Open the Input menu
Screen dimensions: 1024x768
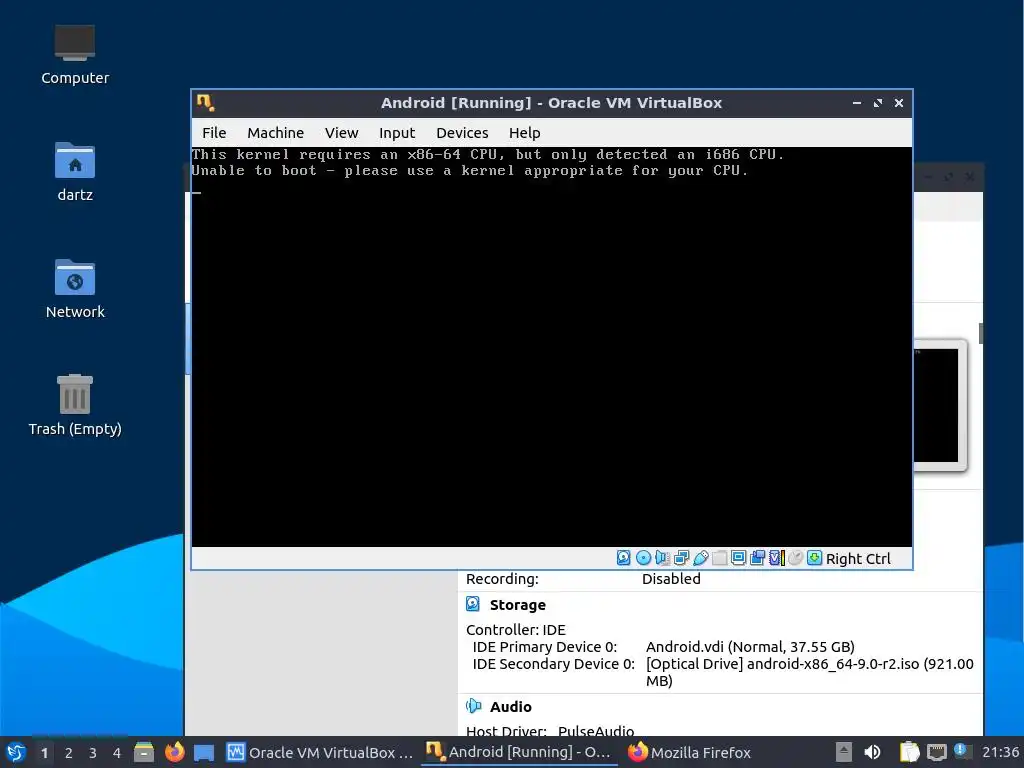(x=397, y=133)
